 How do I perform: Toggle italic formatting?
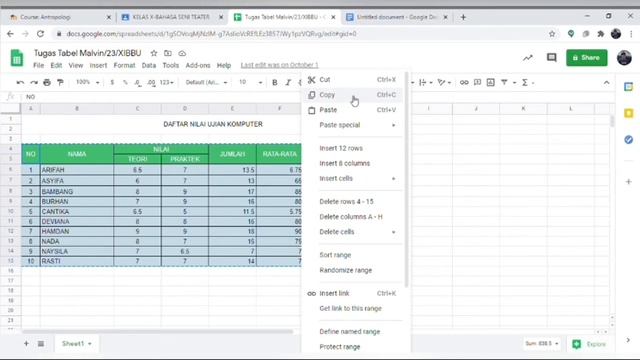[288, 82]
